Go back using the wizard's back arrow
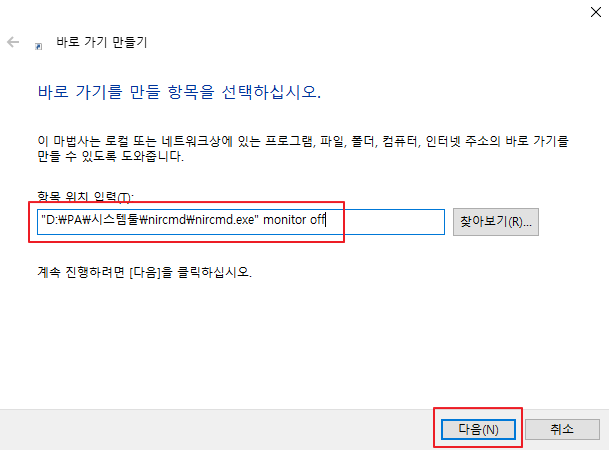The width and height of the screenshot is (609, 450). coord(13,42)
